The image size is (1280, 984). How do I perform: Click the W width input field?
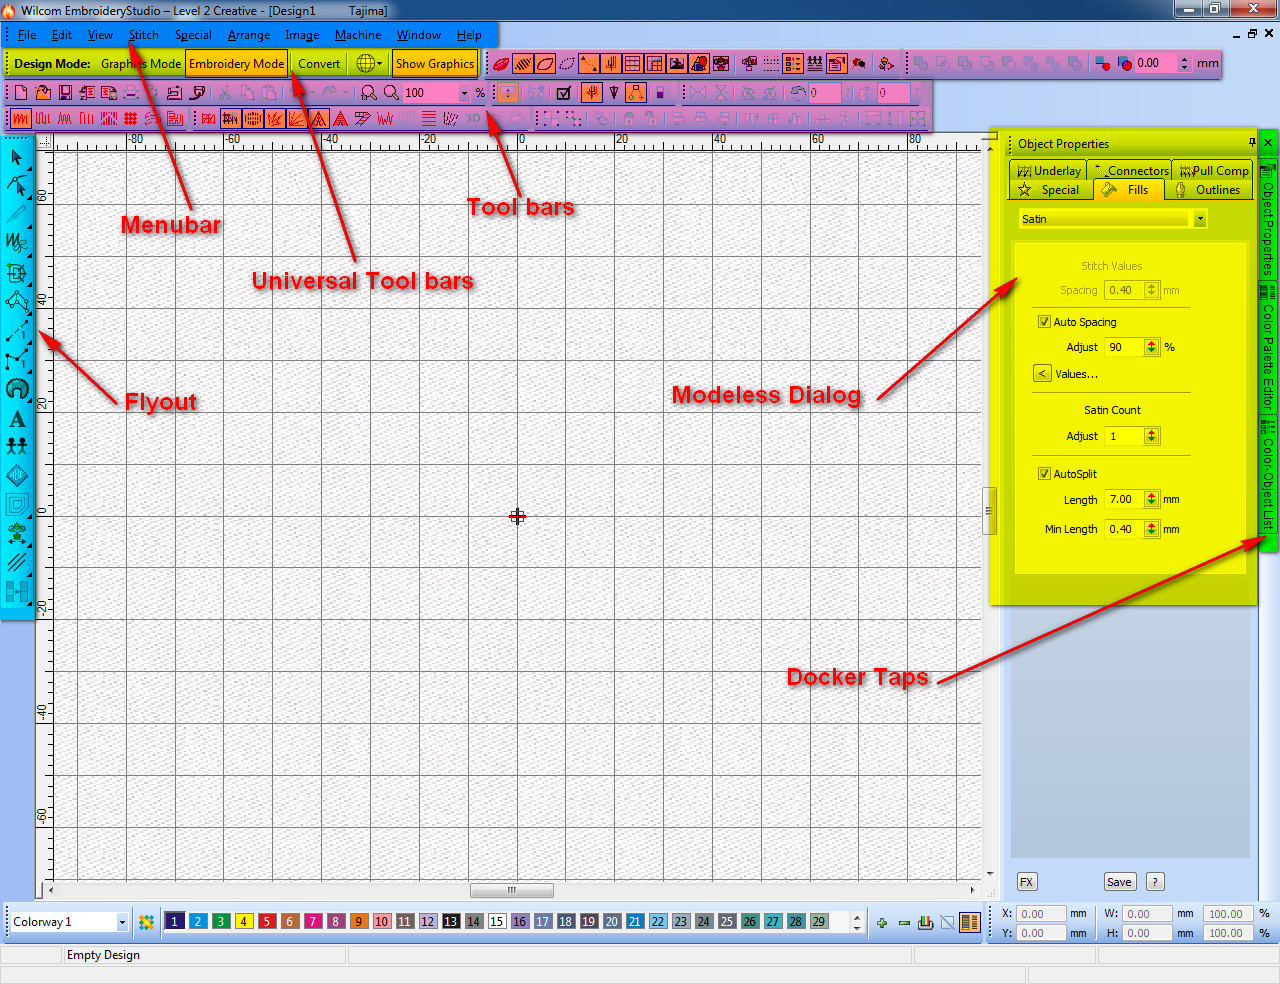(1147, 914)
